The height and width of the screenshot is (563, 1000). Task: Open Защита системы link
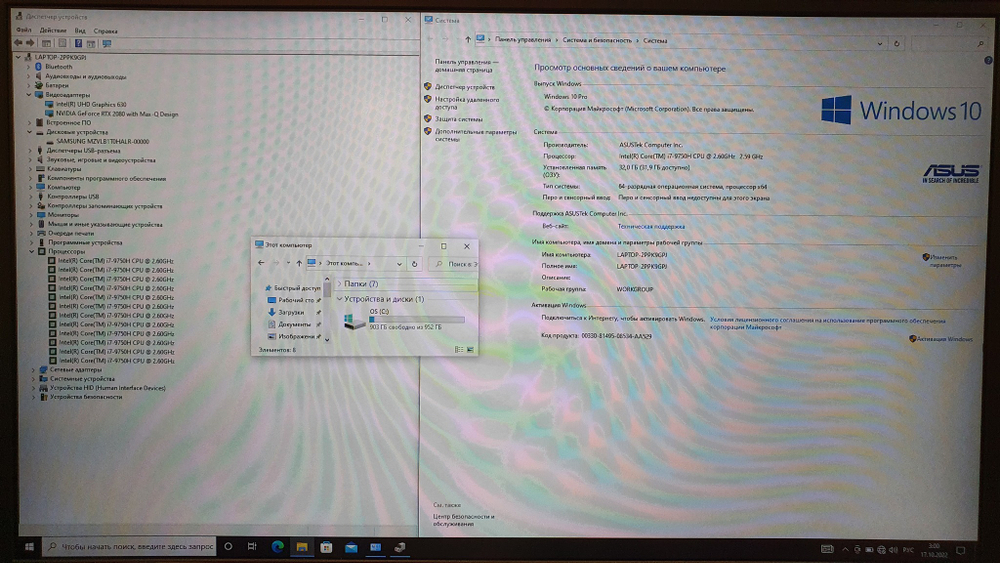[458, 119]
